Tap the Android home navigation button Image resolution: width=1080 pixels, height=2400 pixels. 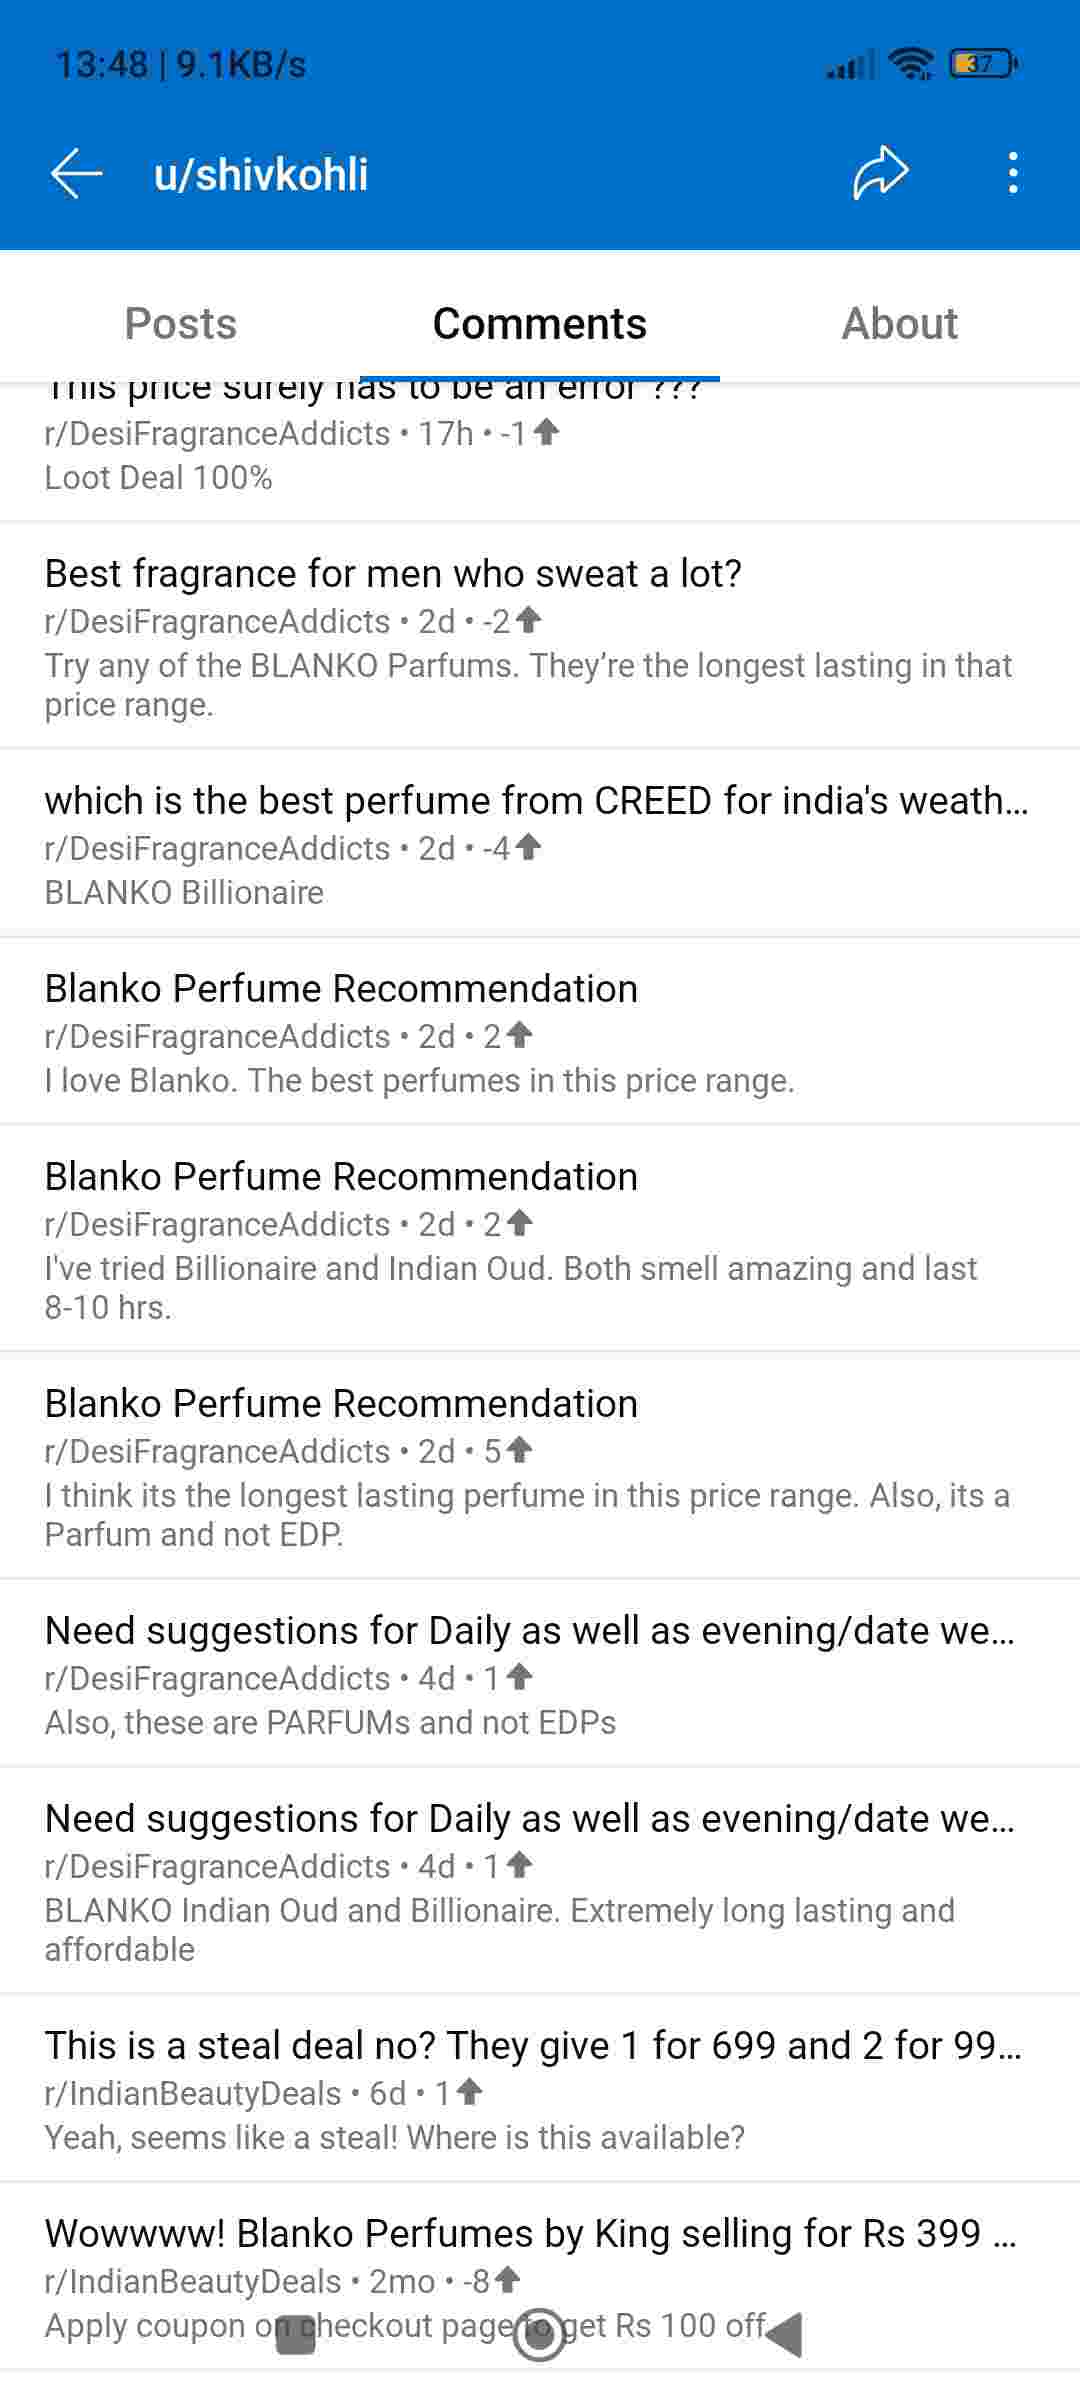[539, 2334]
